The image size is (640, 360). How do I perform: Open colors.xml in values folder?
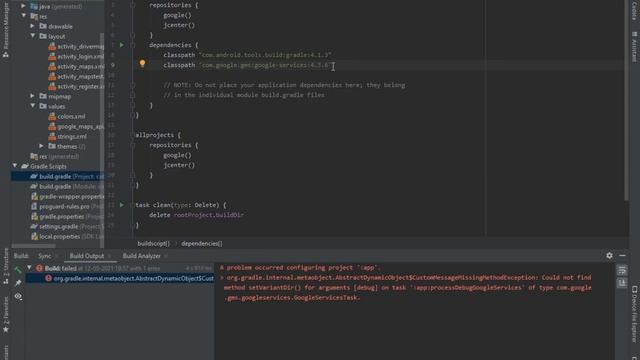tap(67, 116)
